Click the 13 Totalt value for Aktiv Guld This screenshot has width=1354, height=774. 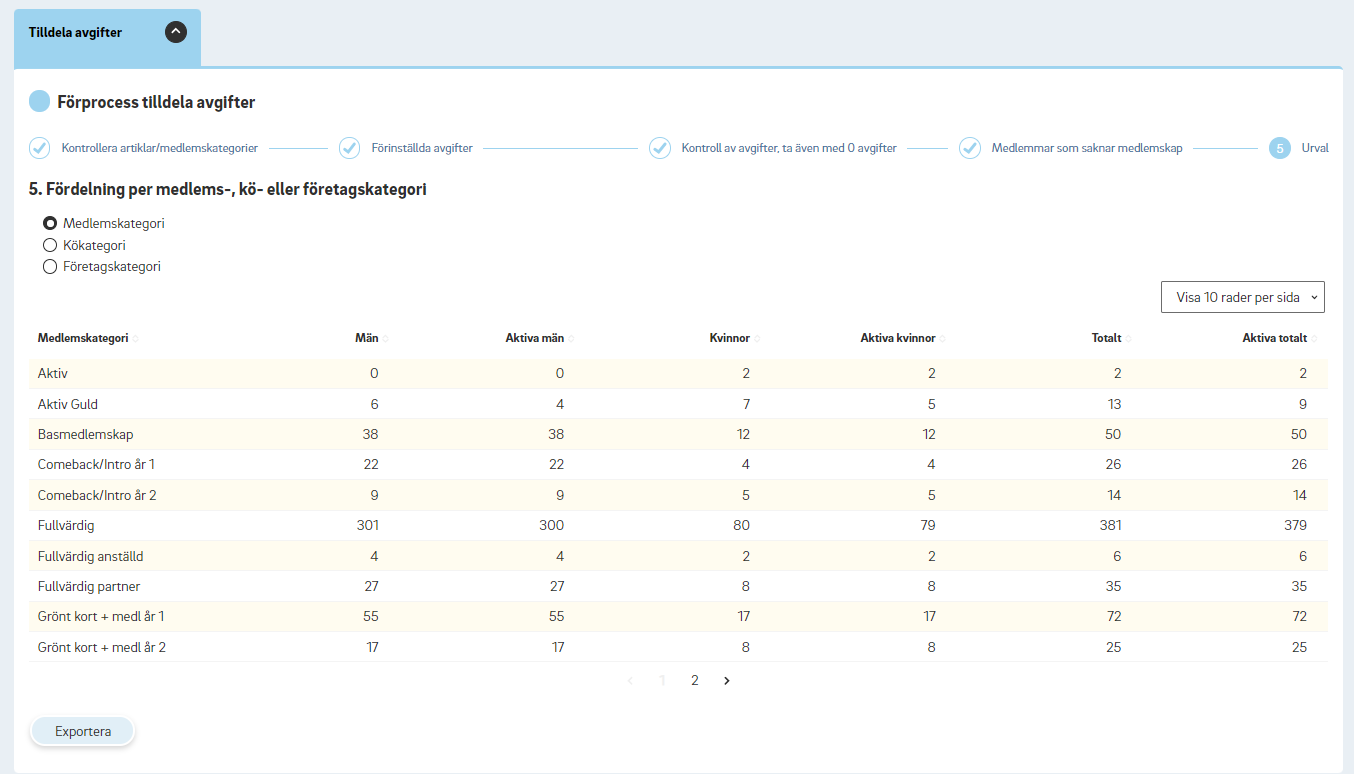point(1114,404)
